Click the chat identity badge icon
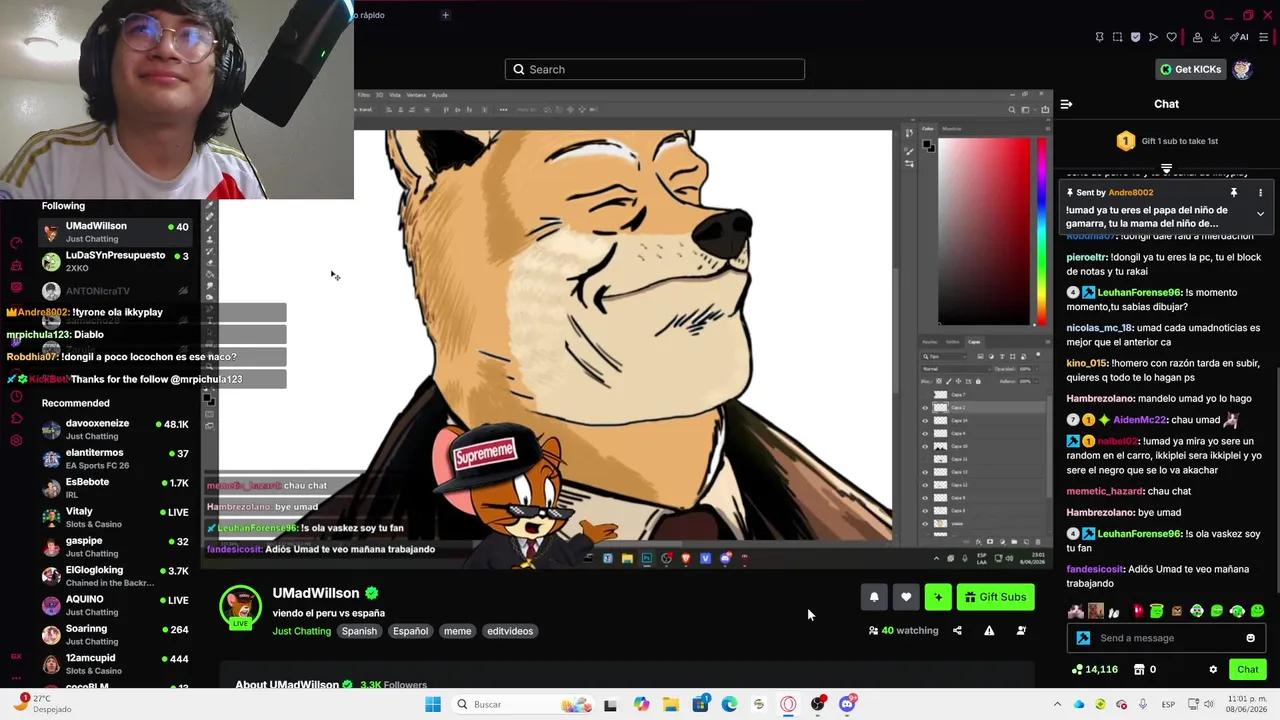The image size is (1280, 720). click(1083, 638)
